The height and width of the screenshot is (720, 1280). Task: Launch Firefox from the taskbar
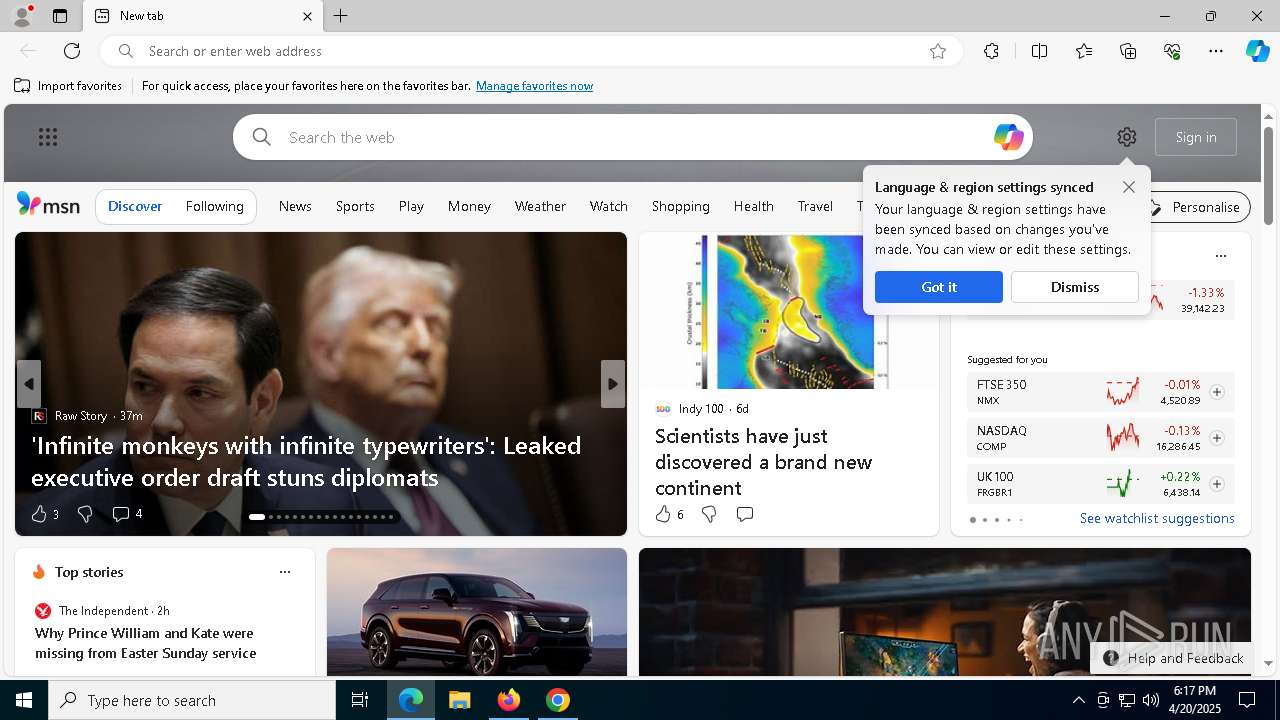[x=509, y=700]
